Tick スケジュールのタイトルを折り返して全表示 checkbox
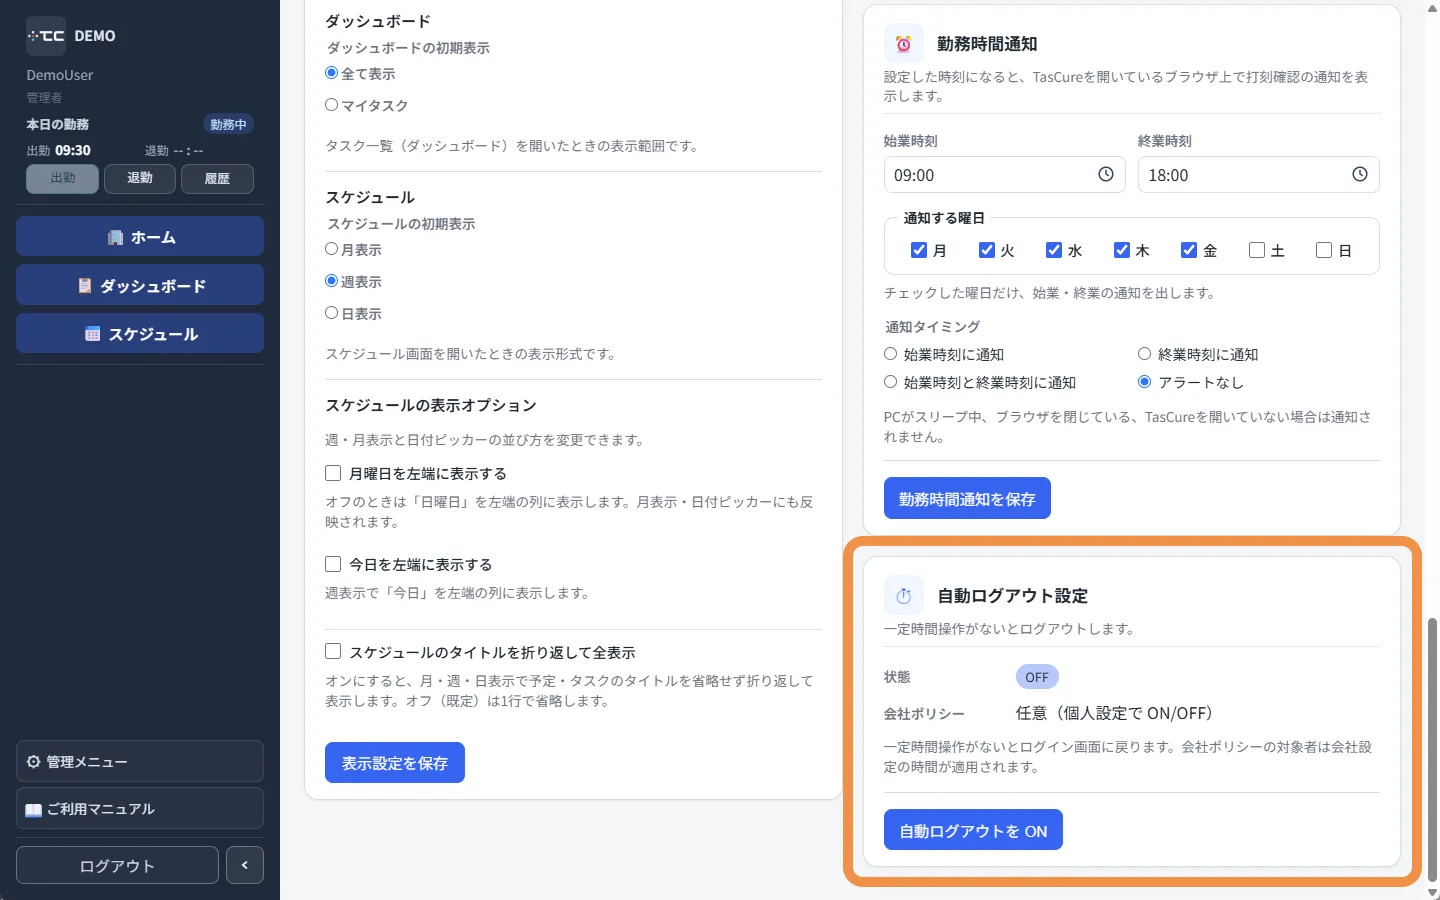Image resolution: width=1440 pixels, height=900 pixels. click(333, 652)
